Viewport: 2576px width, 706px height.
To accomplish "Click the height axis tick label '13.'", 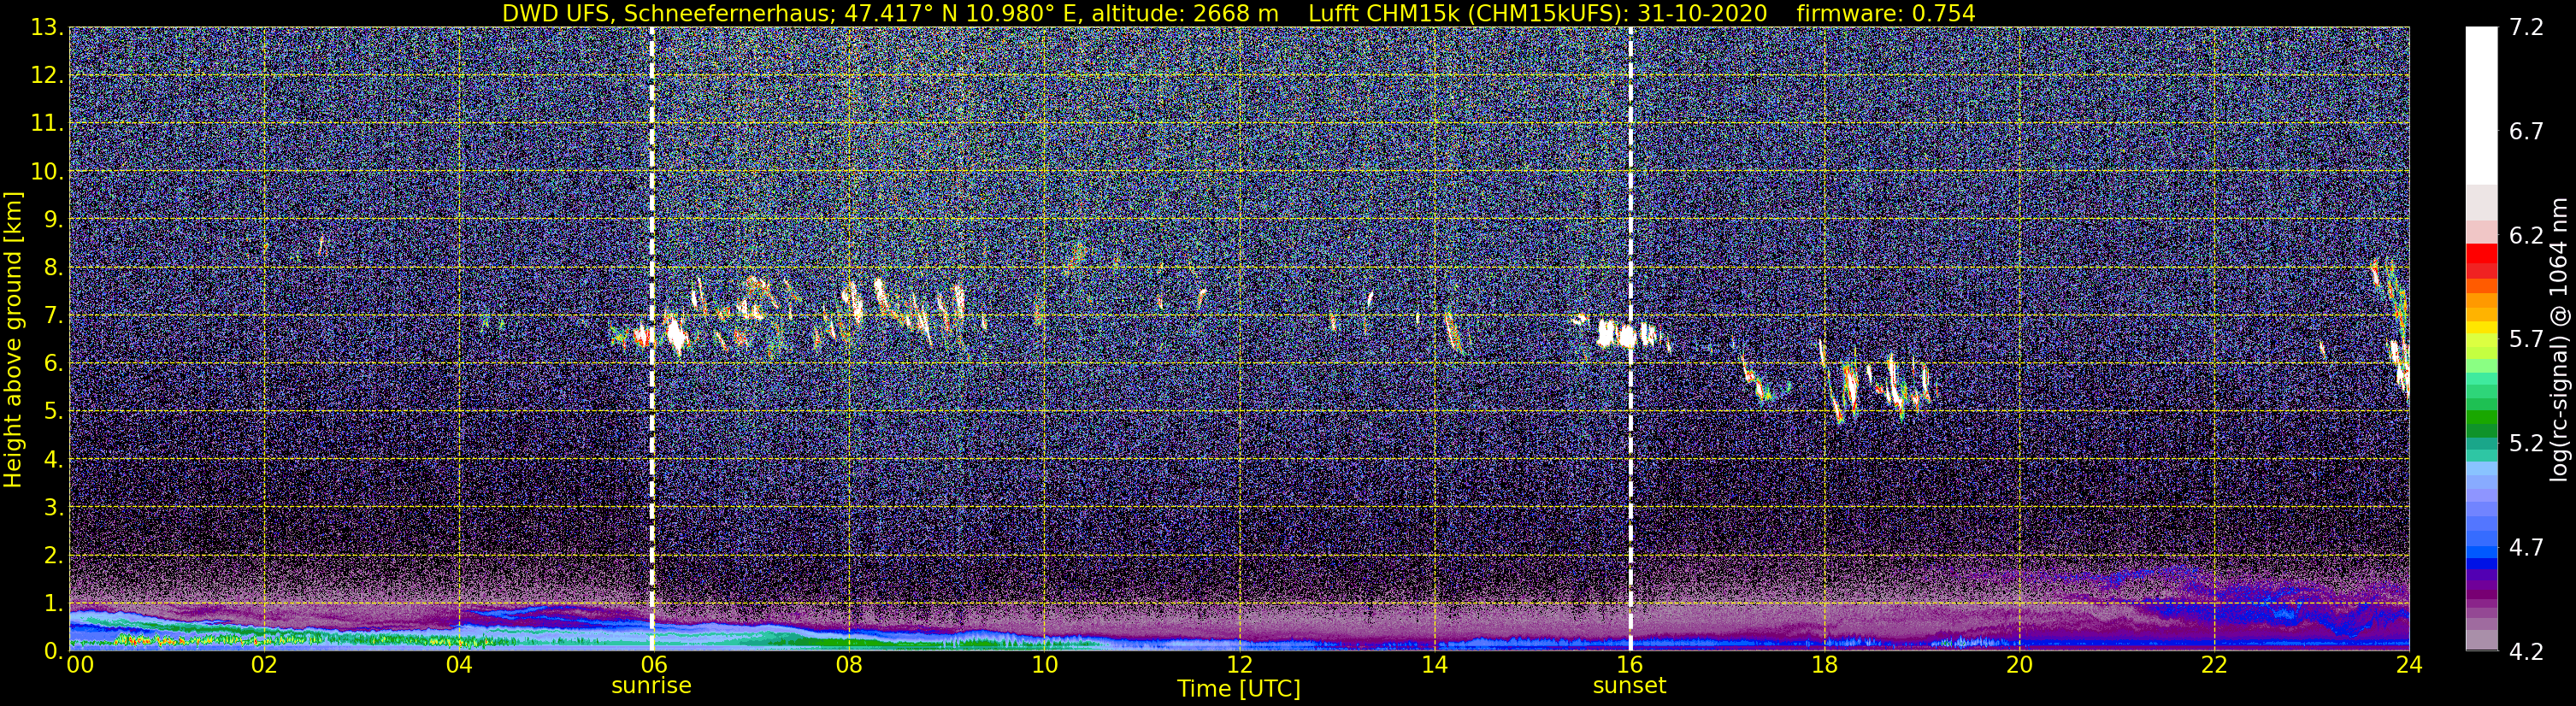I will click(x=47, y=28).
